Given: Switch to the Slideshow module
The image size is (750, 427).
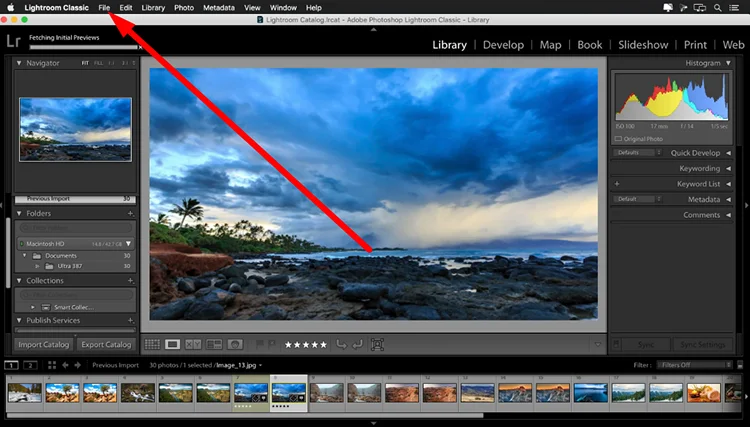Looking at the screenshot, I should [643, 45].
